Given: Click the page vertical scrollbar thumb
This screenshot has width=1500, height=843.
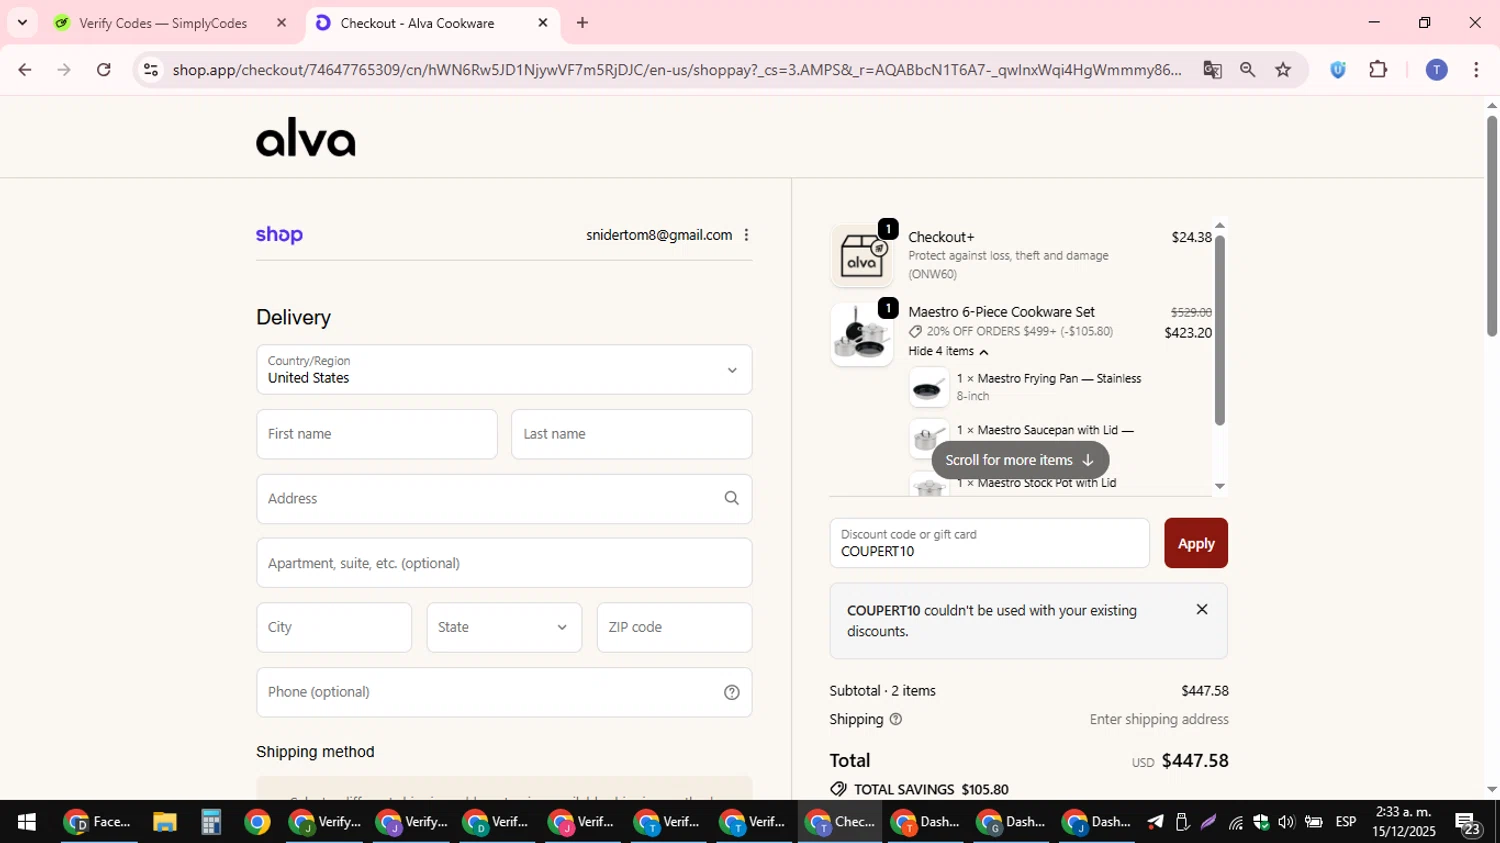Looking at the screenshot, I should [1492, 225].
